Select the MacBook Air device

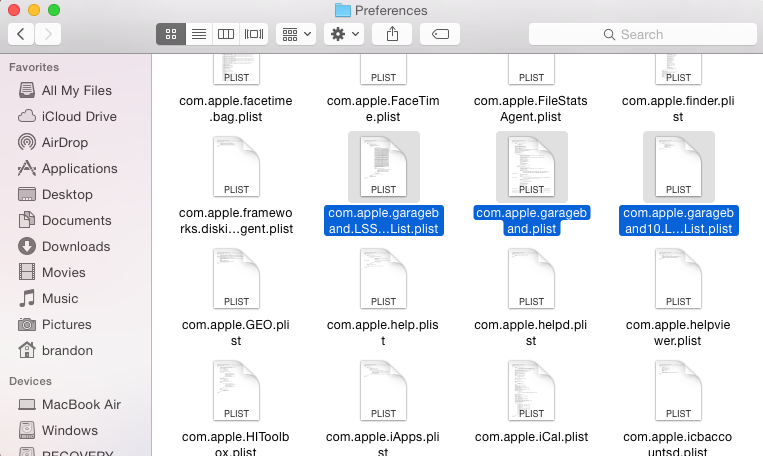click(80, 404)
